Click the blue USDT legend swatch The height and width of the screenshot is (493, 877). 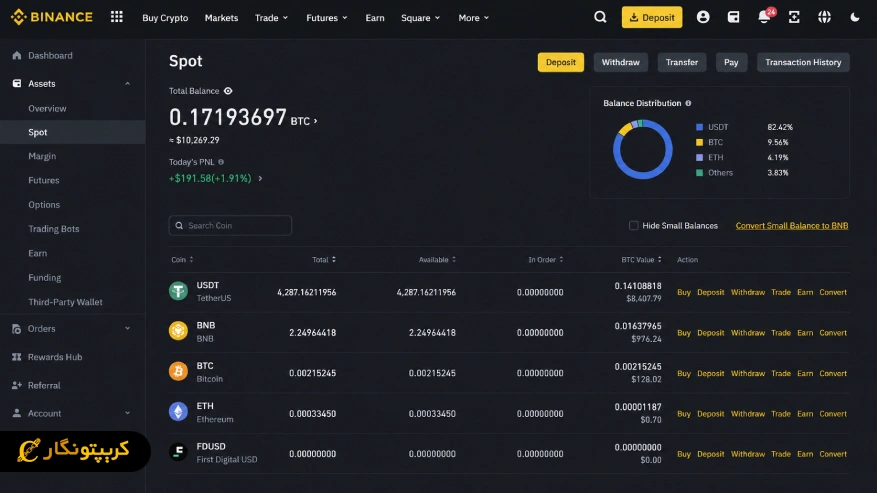699,127
